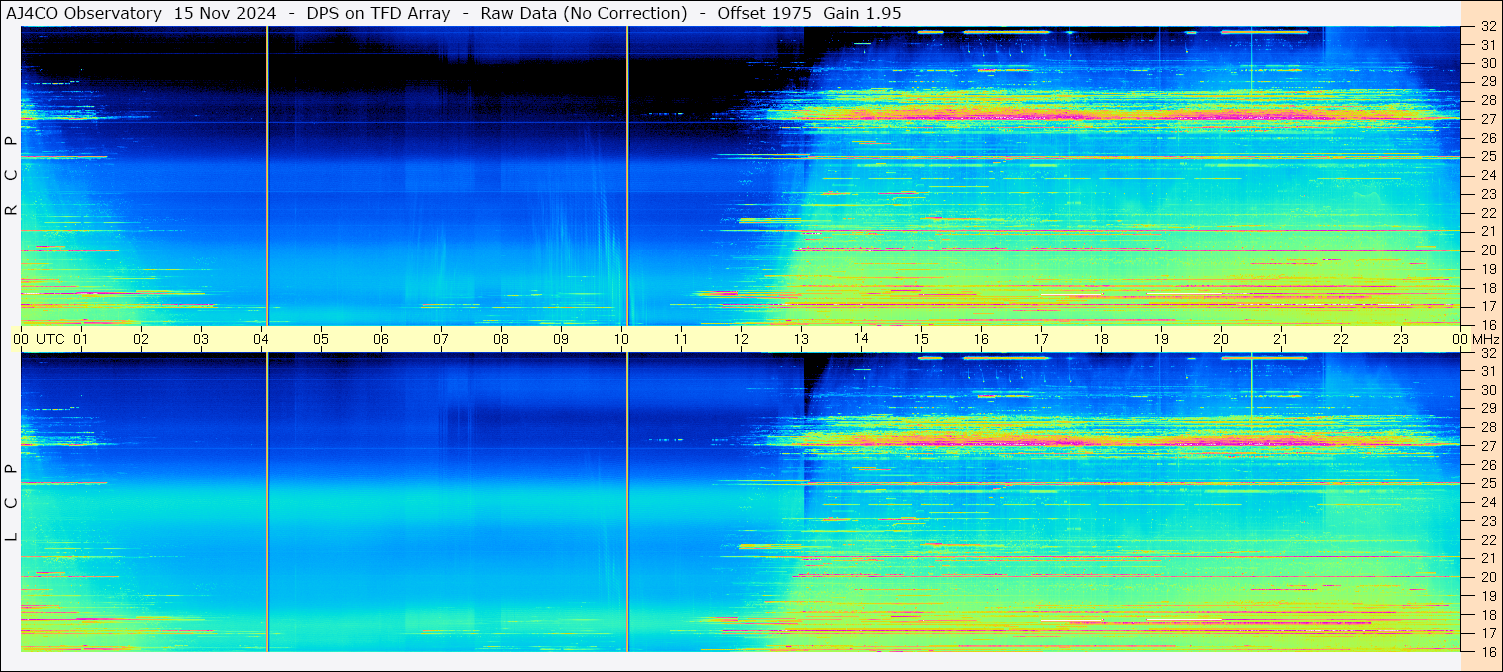Viewport: 1503px width, 672px height.
Task: Click the RCP polarization label
Action: (x=11, y=176)
